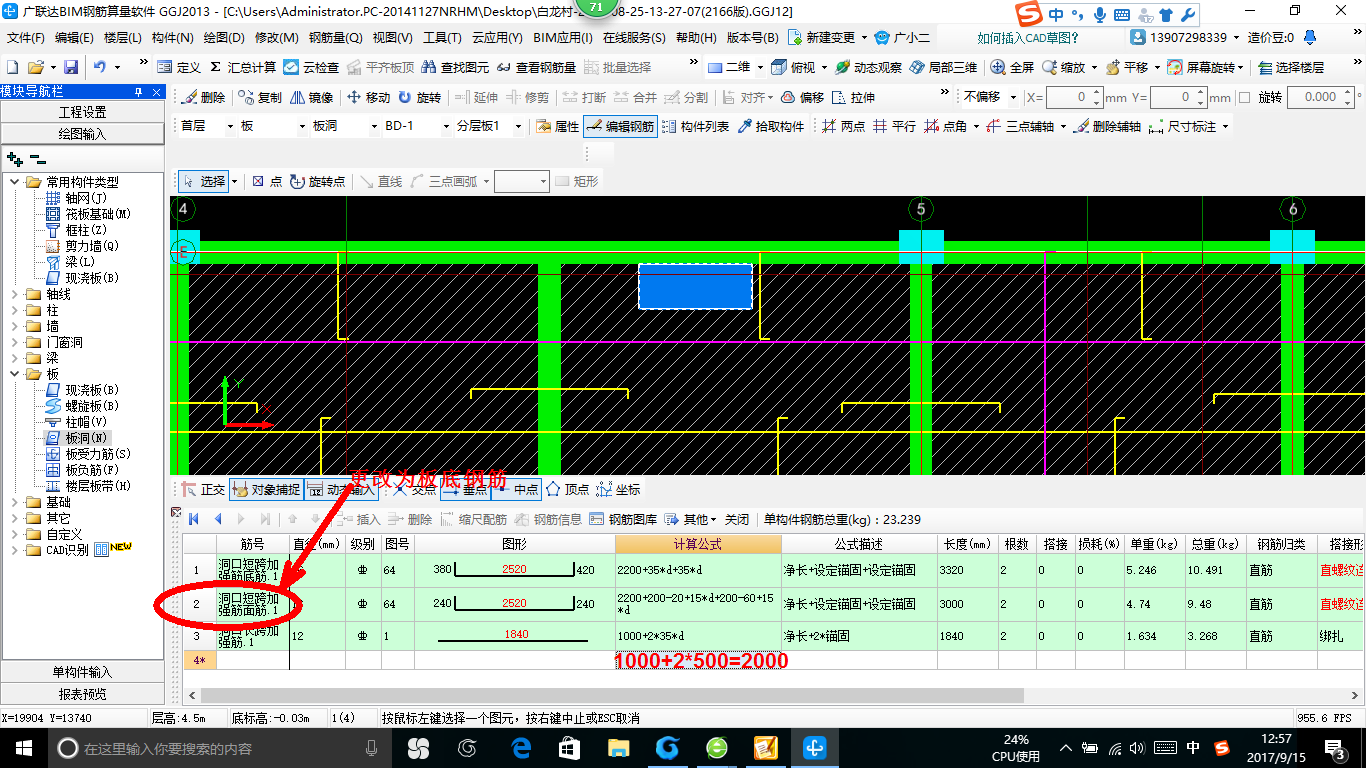Click the Save disk icon
Image resolution: width=1366 pixels, height=768 pixels.
coord(71,67)
